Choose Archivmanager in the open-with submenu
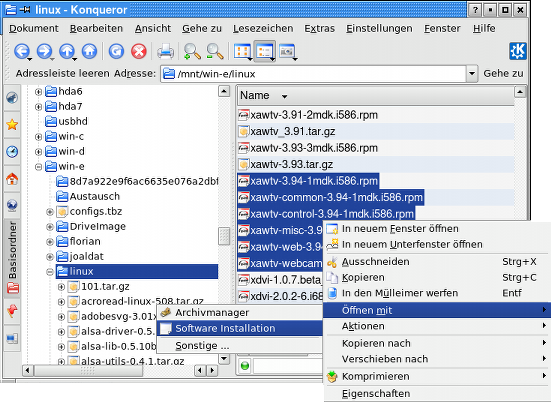This screenshot has width=551, height=402. pos(240,312)
